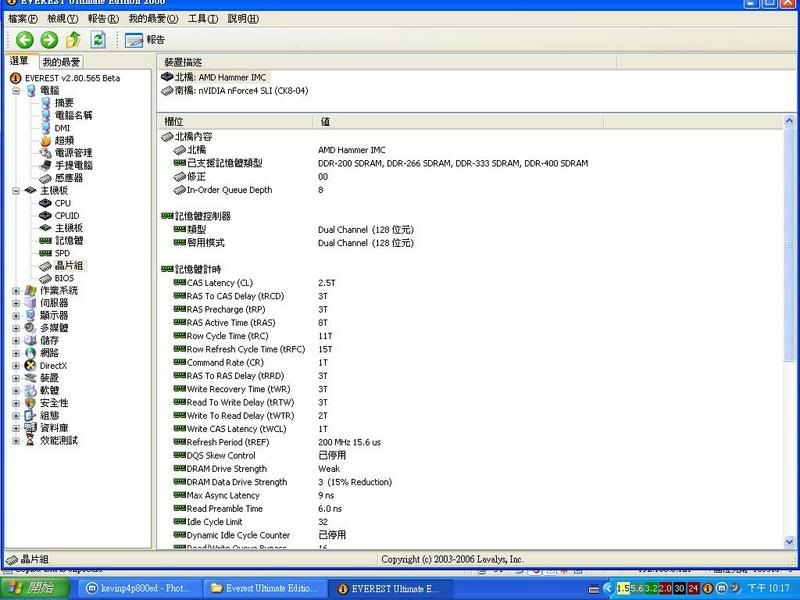Click the Up one level toolbar icon

[x=73, y=40]
